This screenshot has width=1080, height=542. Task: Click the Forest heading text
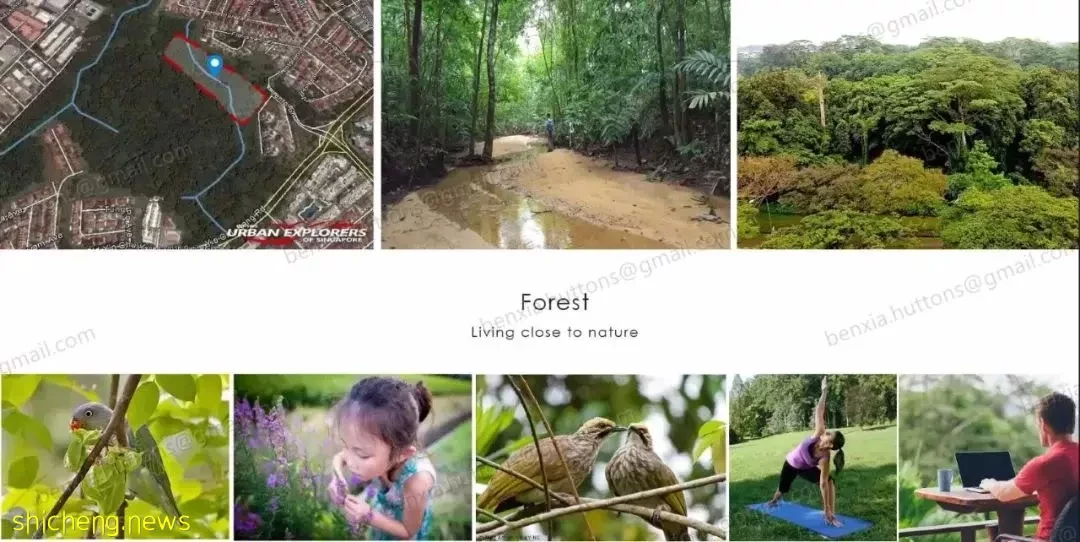click(555, 302)
